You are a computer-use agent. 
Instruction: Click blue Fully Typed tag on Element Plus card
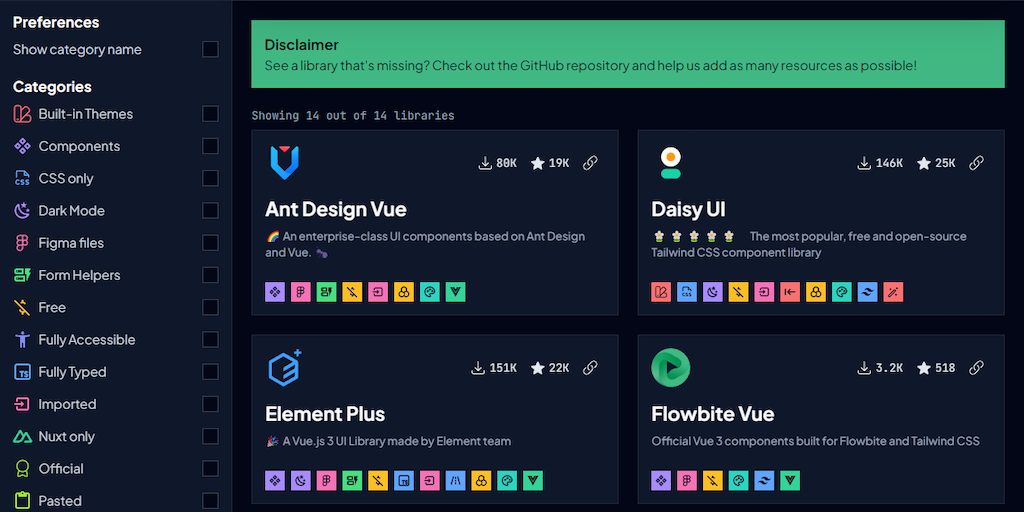pos(404,481)
